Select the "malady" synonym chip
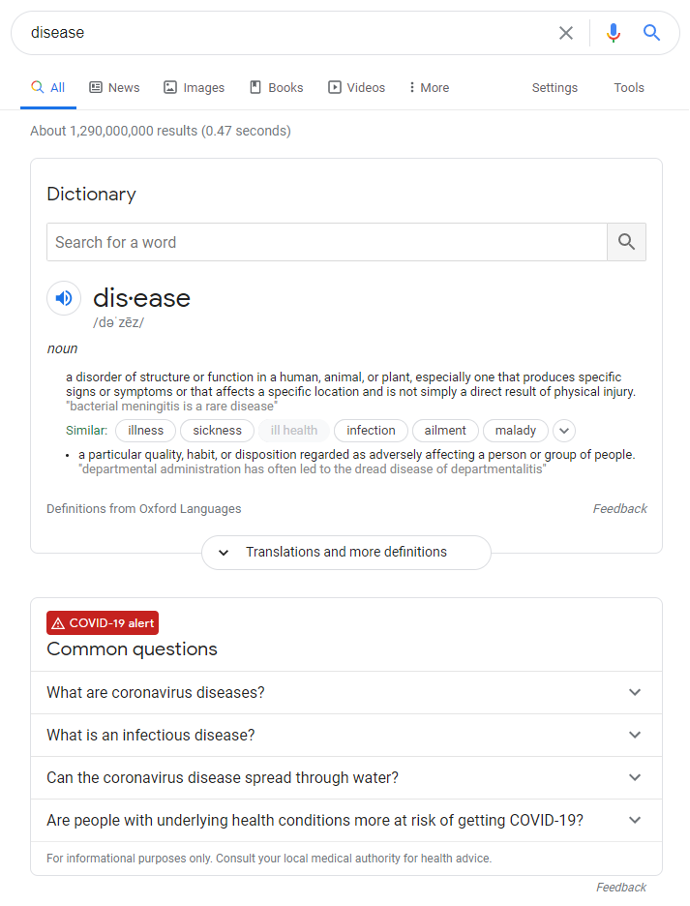690x906 pixels. pyautogui.click(x=515, y=430)
